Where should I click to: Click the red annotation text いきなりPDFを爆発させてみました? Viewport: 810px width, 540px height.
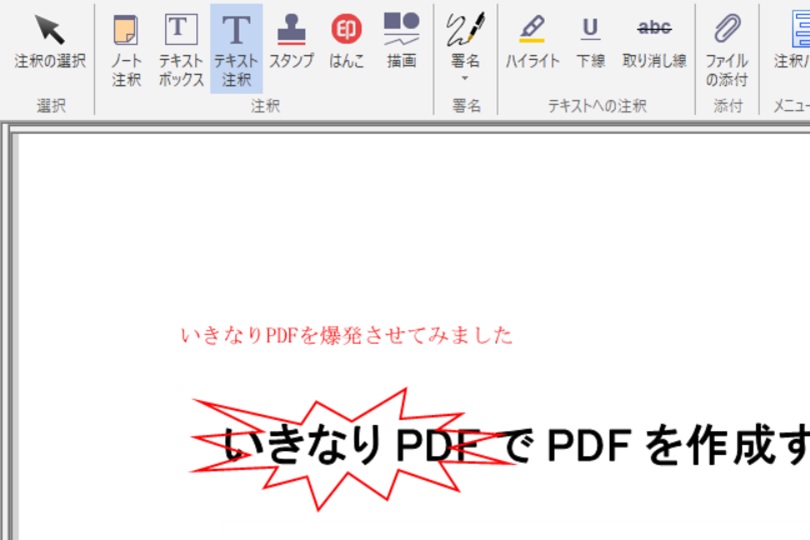[x=347, y=335]
